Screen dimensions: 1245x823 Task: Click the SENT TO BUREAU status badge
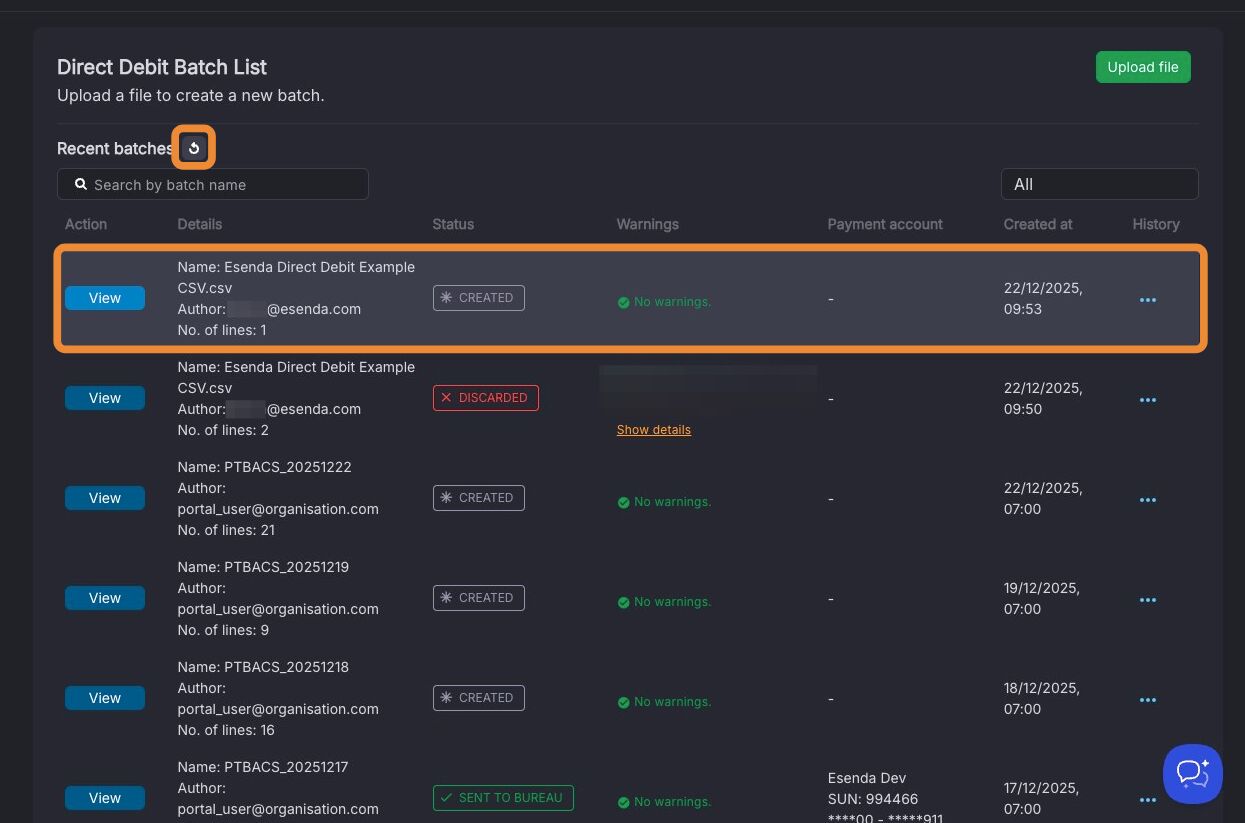(x=503, y=798)
